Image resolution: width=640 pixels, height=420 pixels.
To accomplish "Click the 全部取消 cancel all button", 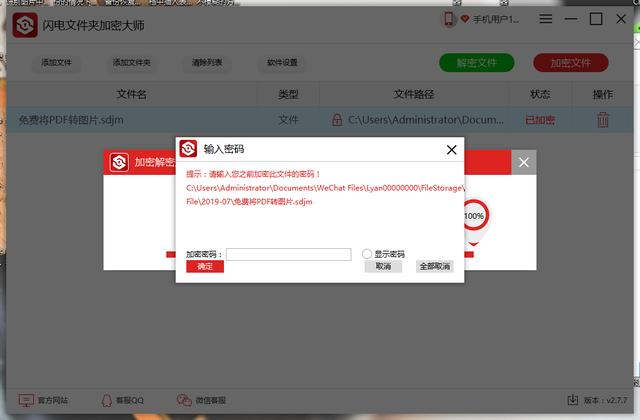I will (x=435, y=267).
